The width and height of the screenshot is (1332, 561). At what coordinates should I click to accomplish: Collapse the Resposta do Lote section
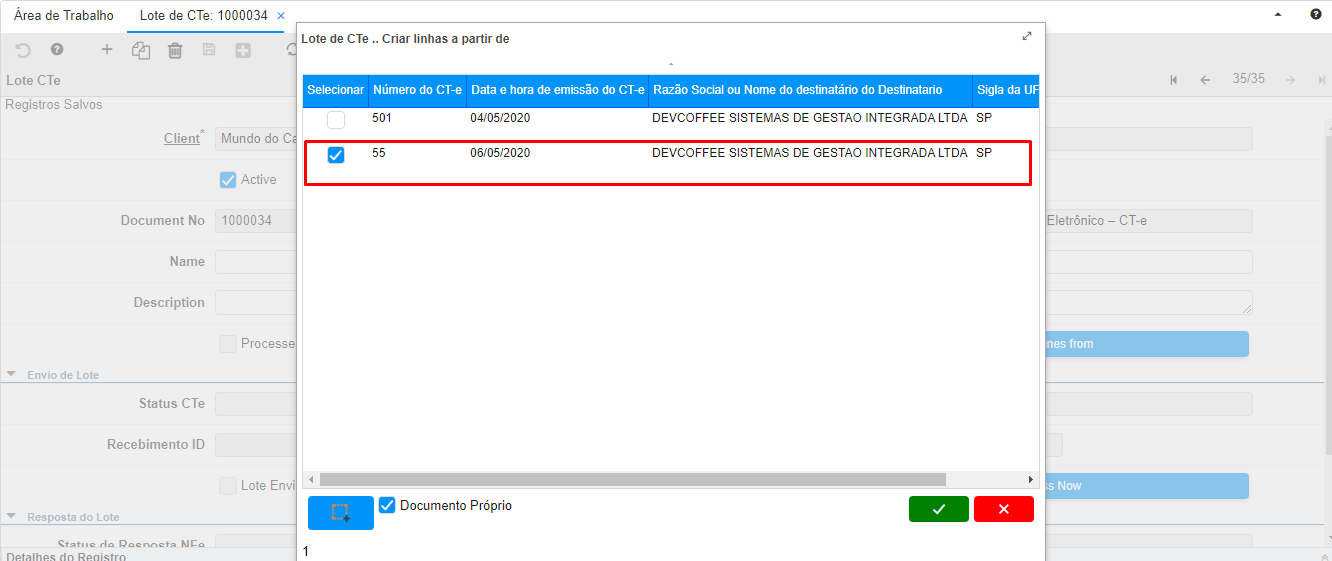12,516
